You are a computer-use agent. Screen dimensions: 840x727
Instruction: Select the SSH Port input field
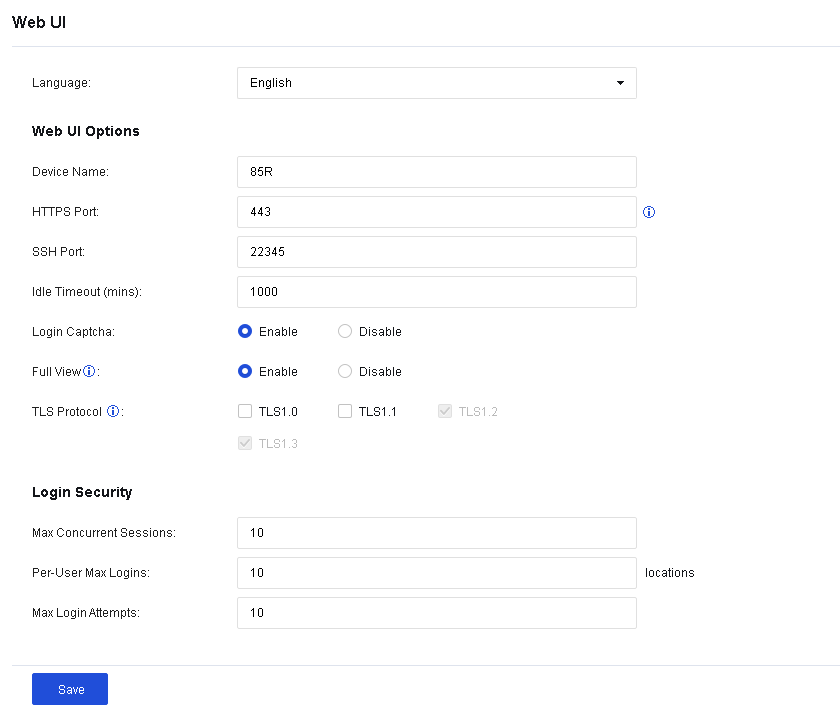coord(436,252)
